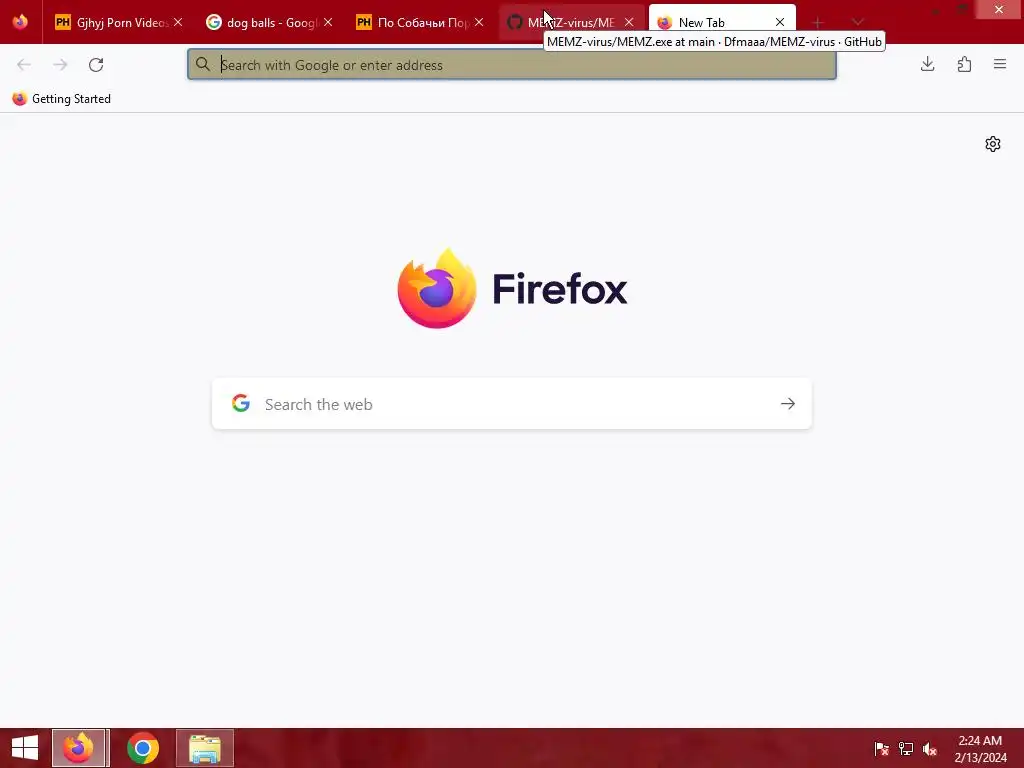Click the Search the web box
The image size is (1024, 768).
tap(512, 404)
